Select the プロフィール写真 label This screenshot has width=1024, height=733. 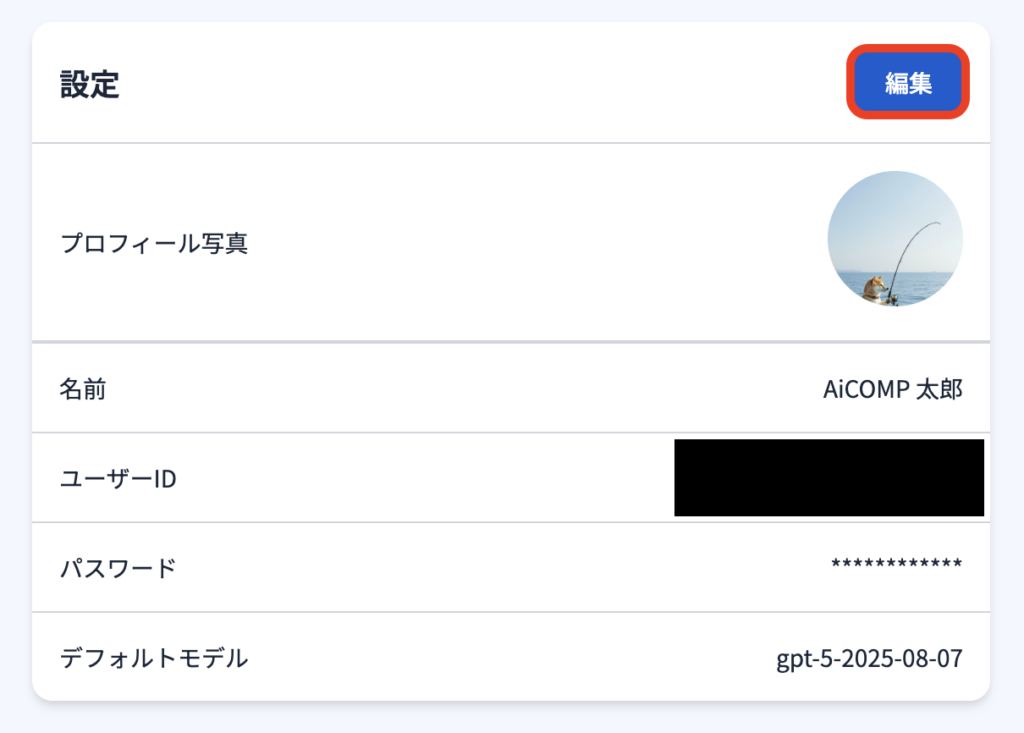coord(154,243)
